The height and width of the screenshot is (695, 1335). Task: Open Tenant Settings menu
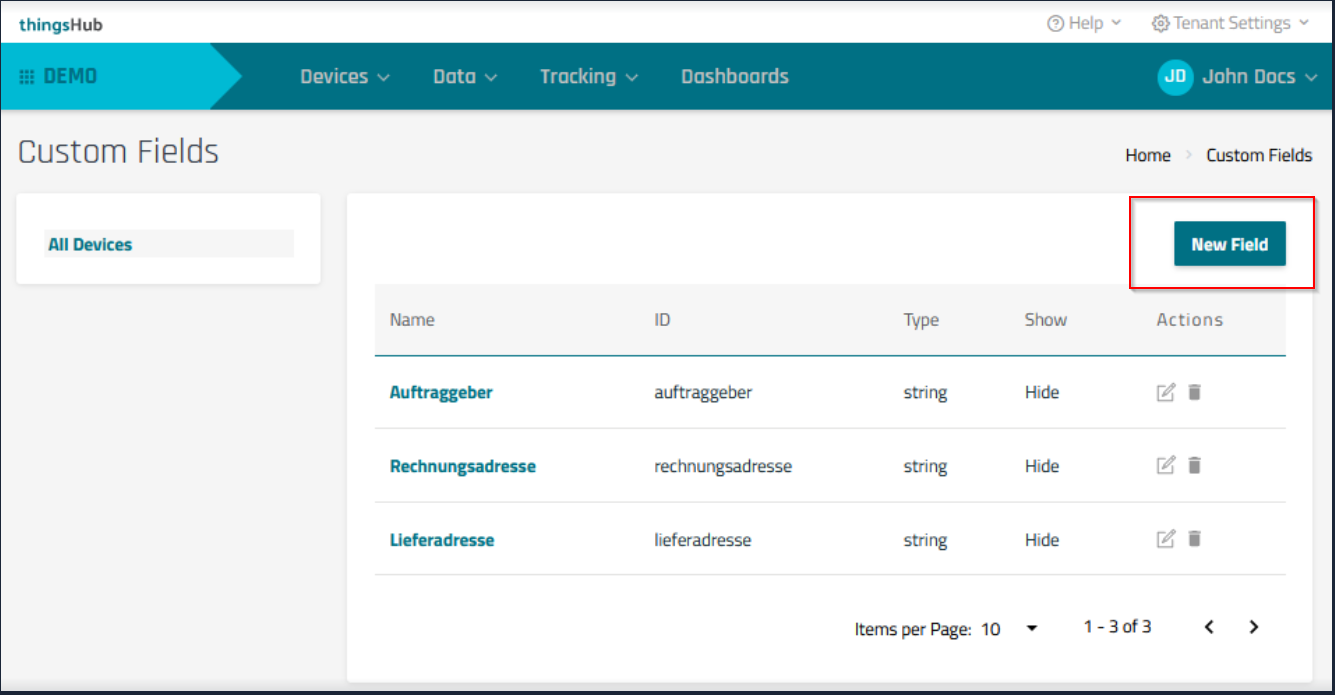pyautogui.click(x=1230, y=23)
